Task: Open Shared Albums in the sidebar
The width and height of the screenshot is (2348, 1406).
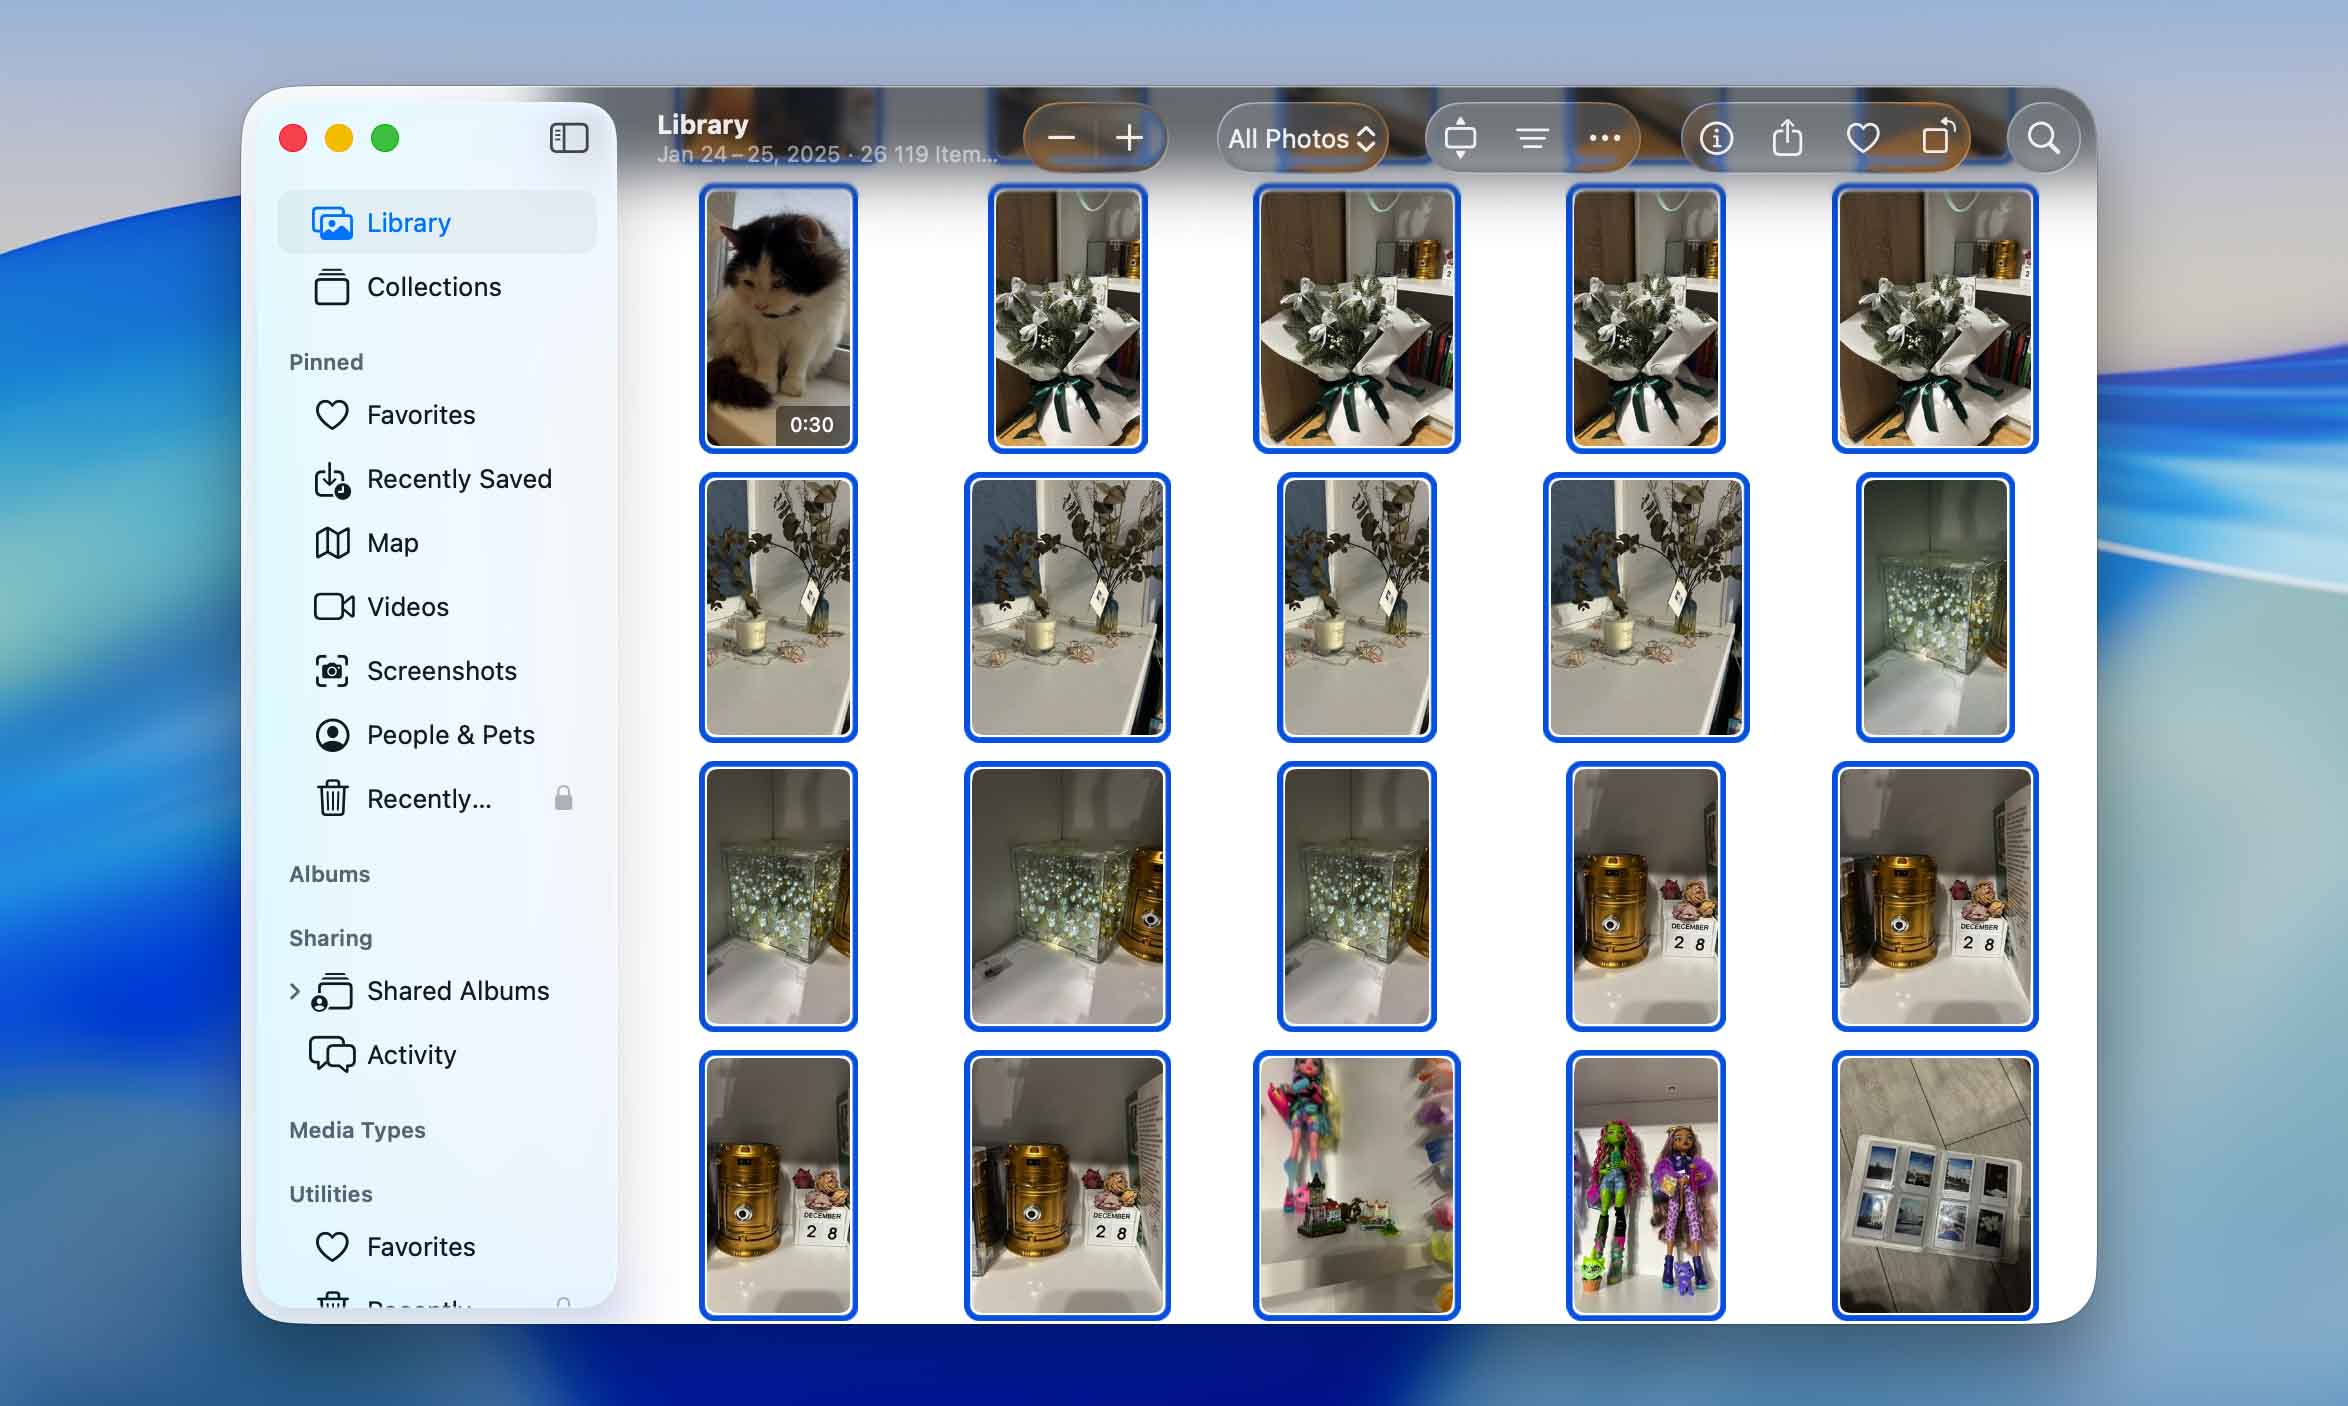Action: tap(437, 991)
